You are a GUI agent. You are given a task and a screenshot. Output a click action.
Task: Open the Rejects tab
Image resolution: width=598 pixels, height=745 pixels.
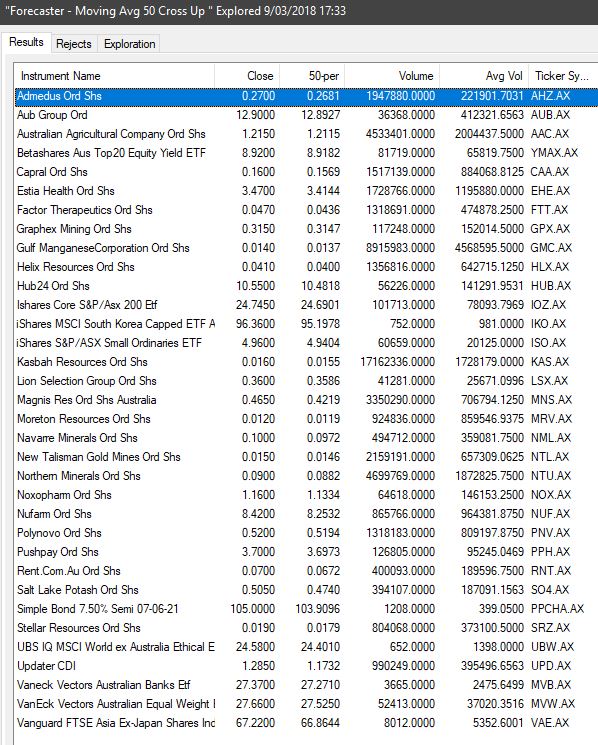tap(74, 44)
